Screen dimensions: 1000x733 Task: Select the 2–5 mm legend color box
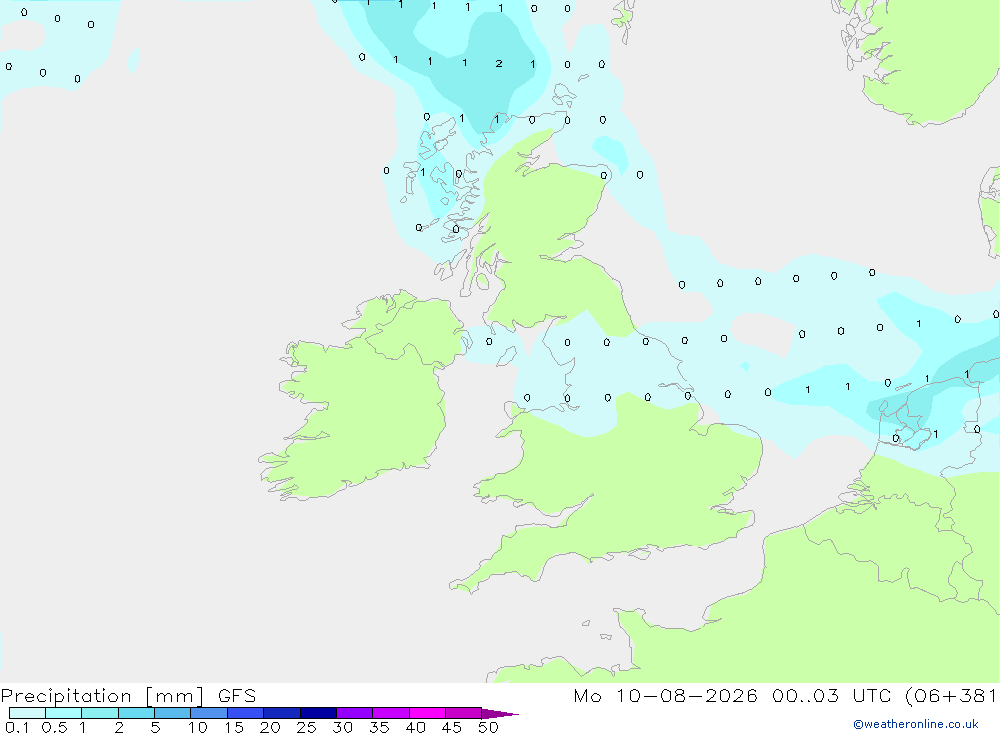coord(136,713)
